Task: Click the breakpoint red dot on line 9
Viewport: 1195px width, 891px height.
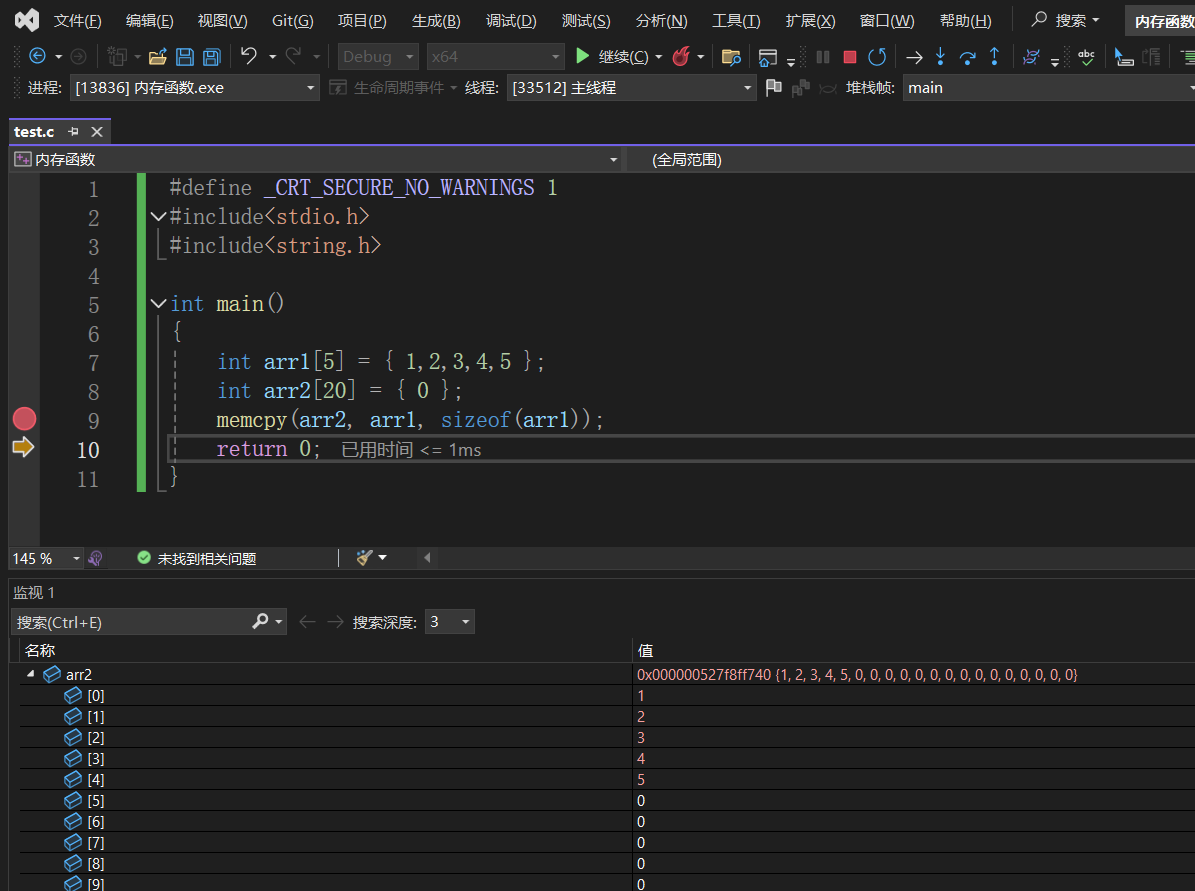Action: (24, 418)
